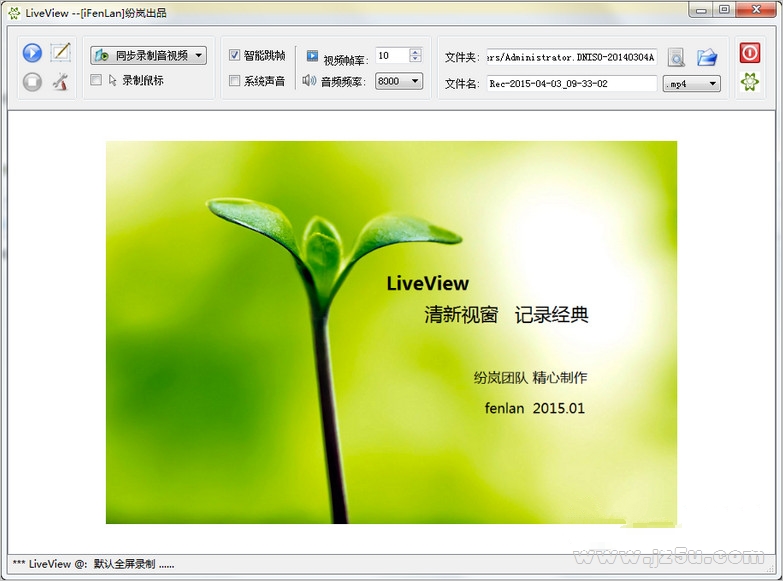Click the LiveView app icon in title bar
Image resolution: width=783 pixels, height=581 pixels.
[14, 13]
